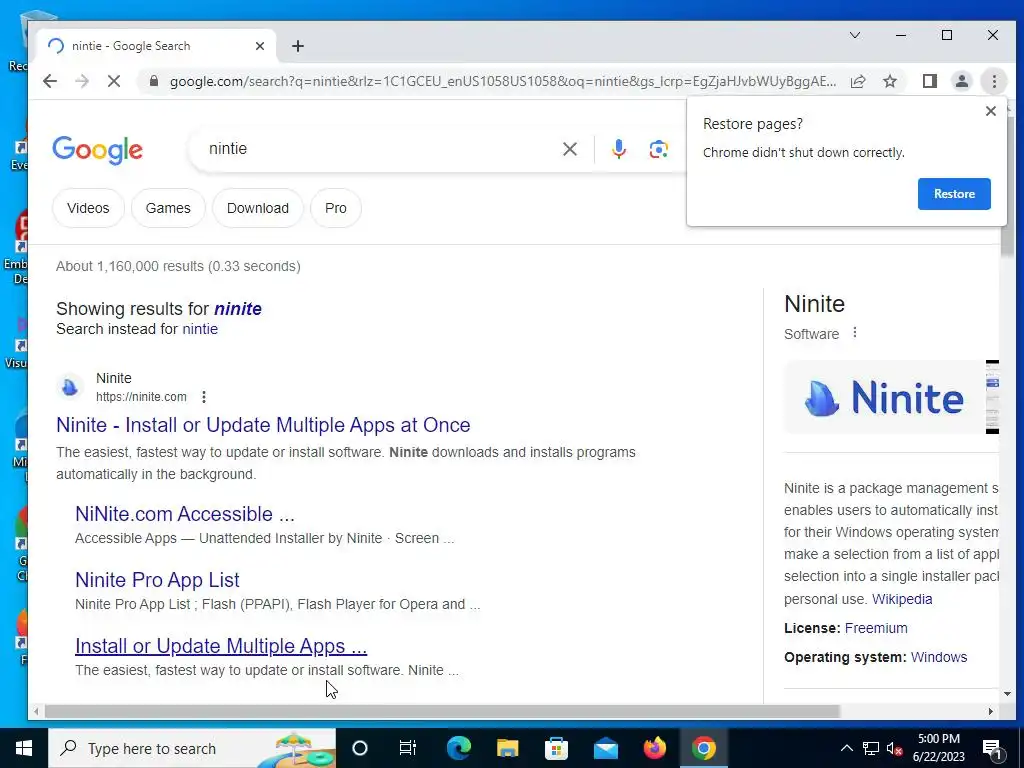Search instead for nintie
Image resolution: width=1024 pixels, height=768 pixels.
[200, 328]
